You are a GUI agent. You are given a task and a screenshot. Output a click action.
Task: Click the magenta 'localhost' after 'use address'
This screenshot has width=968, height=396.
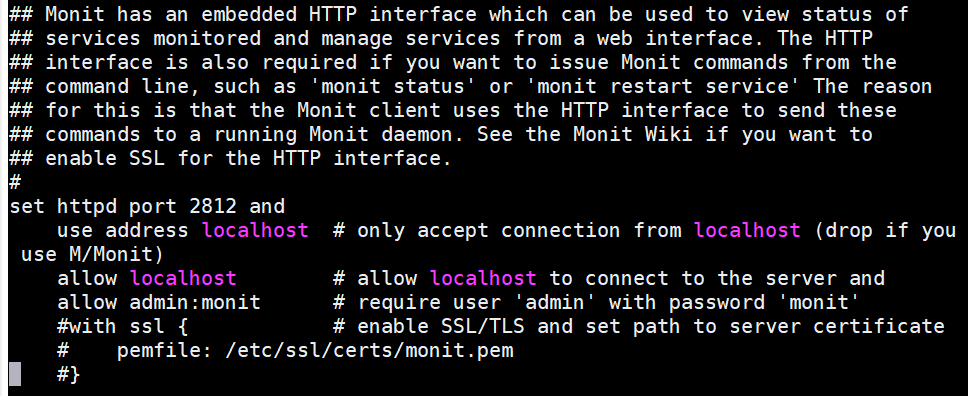tap(256, 230)
